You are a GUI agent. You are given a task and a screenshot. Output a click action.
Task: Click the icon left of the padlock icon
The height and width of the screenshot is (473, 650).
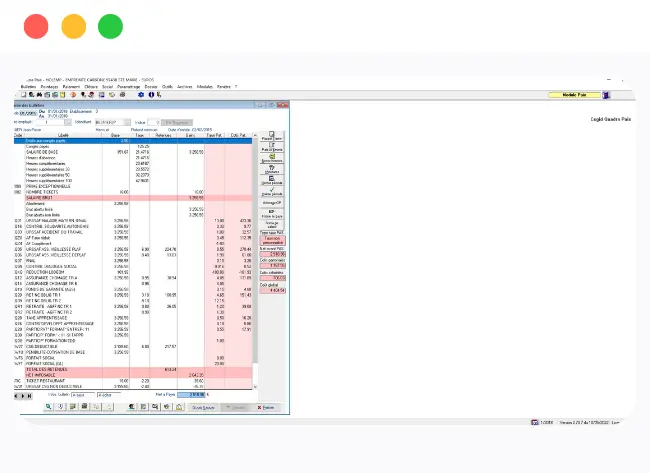(x=167, y=407)
